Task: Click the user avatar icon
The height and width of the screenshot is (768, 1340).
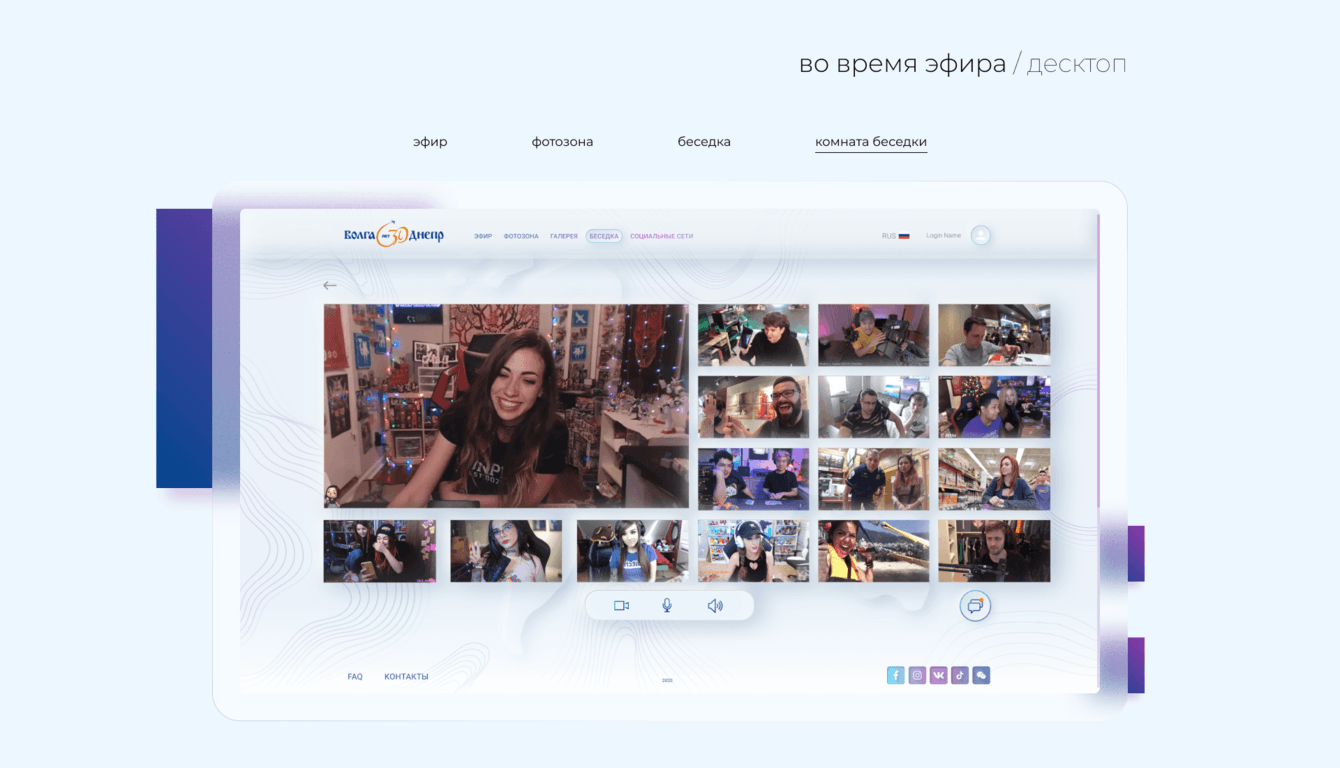Action: point(981,236)
